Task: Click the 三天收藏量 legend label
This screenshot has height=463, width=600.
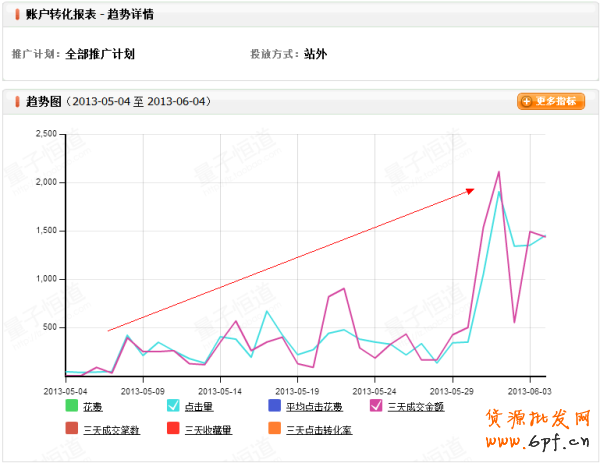Action: (207, 430)
